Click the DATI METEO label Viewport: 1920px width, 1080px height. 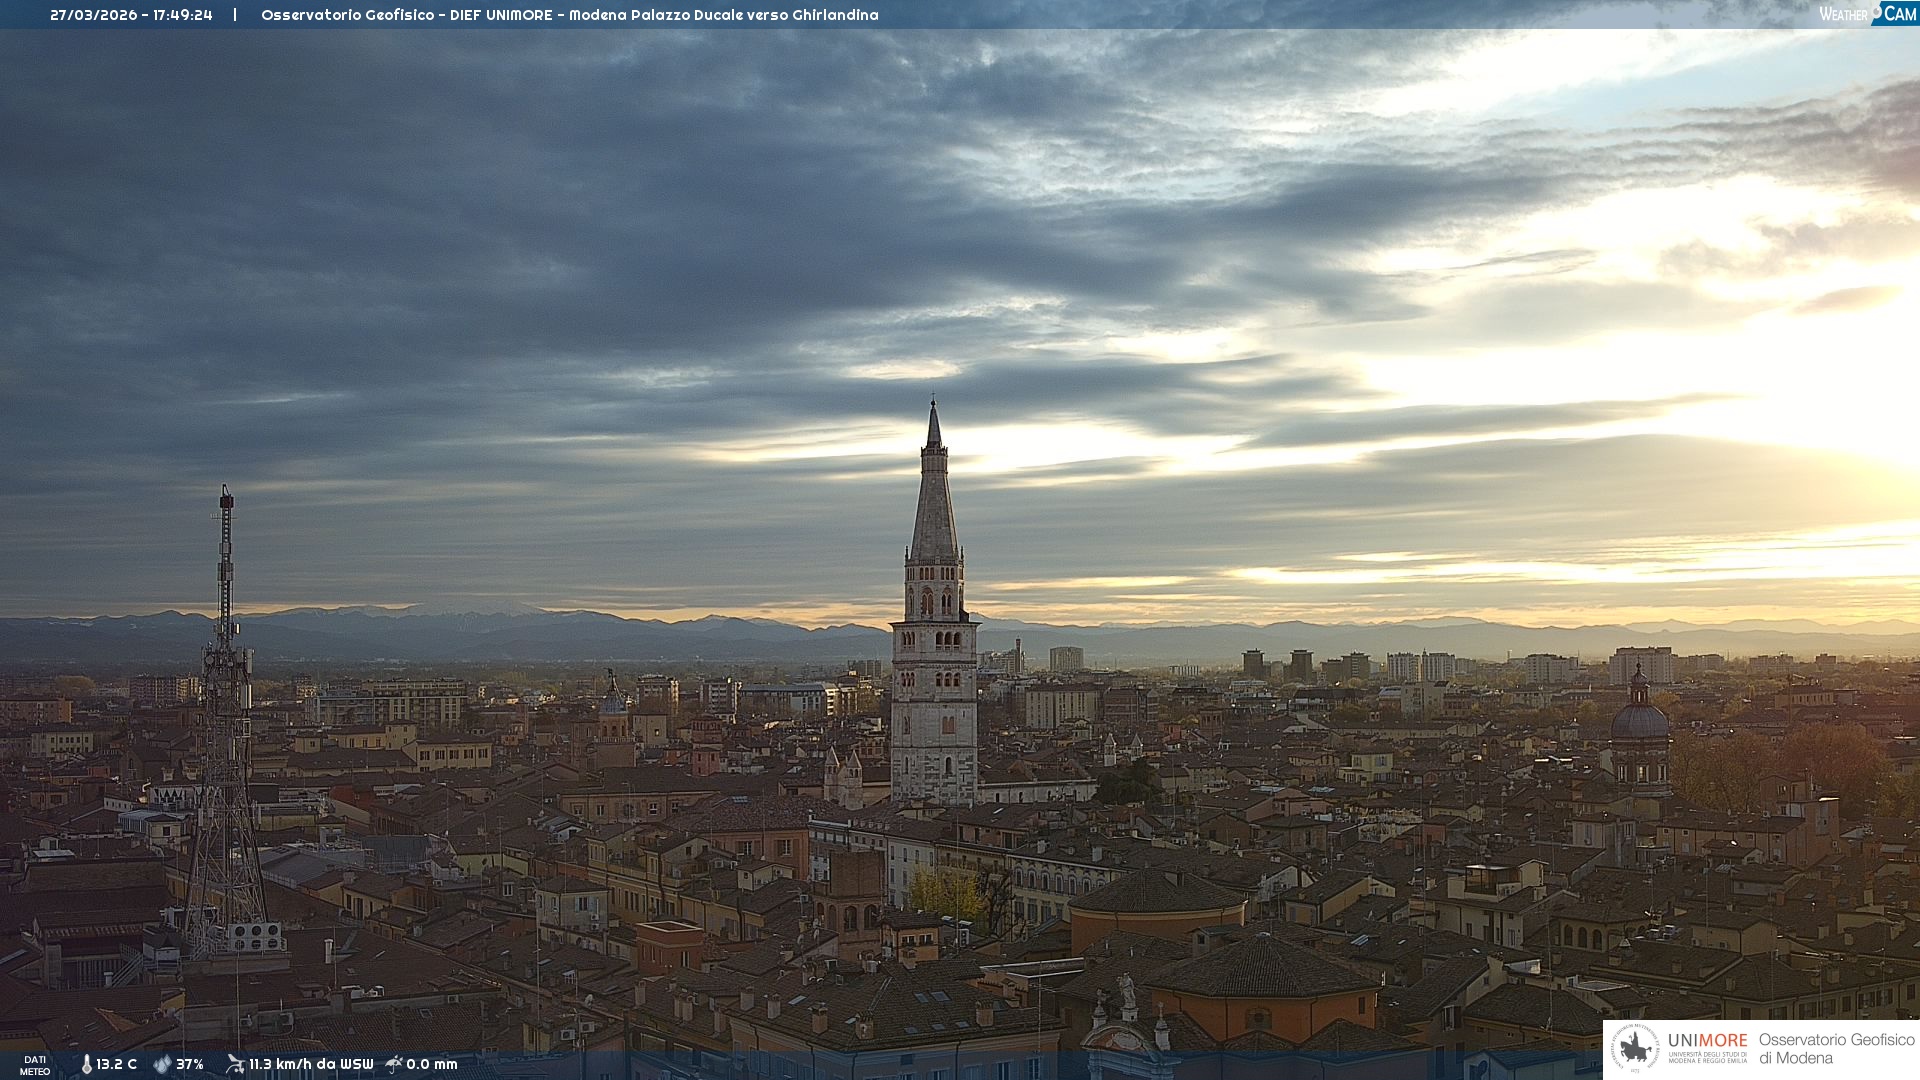[x=35, y=1065]
